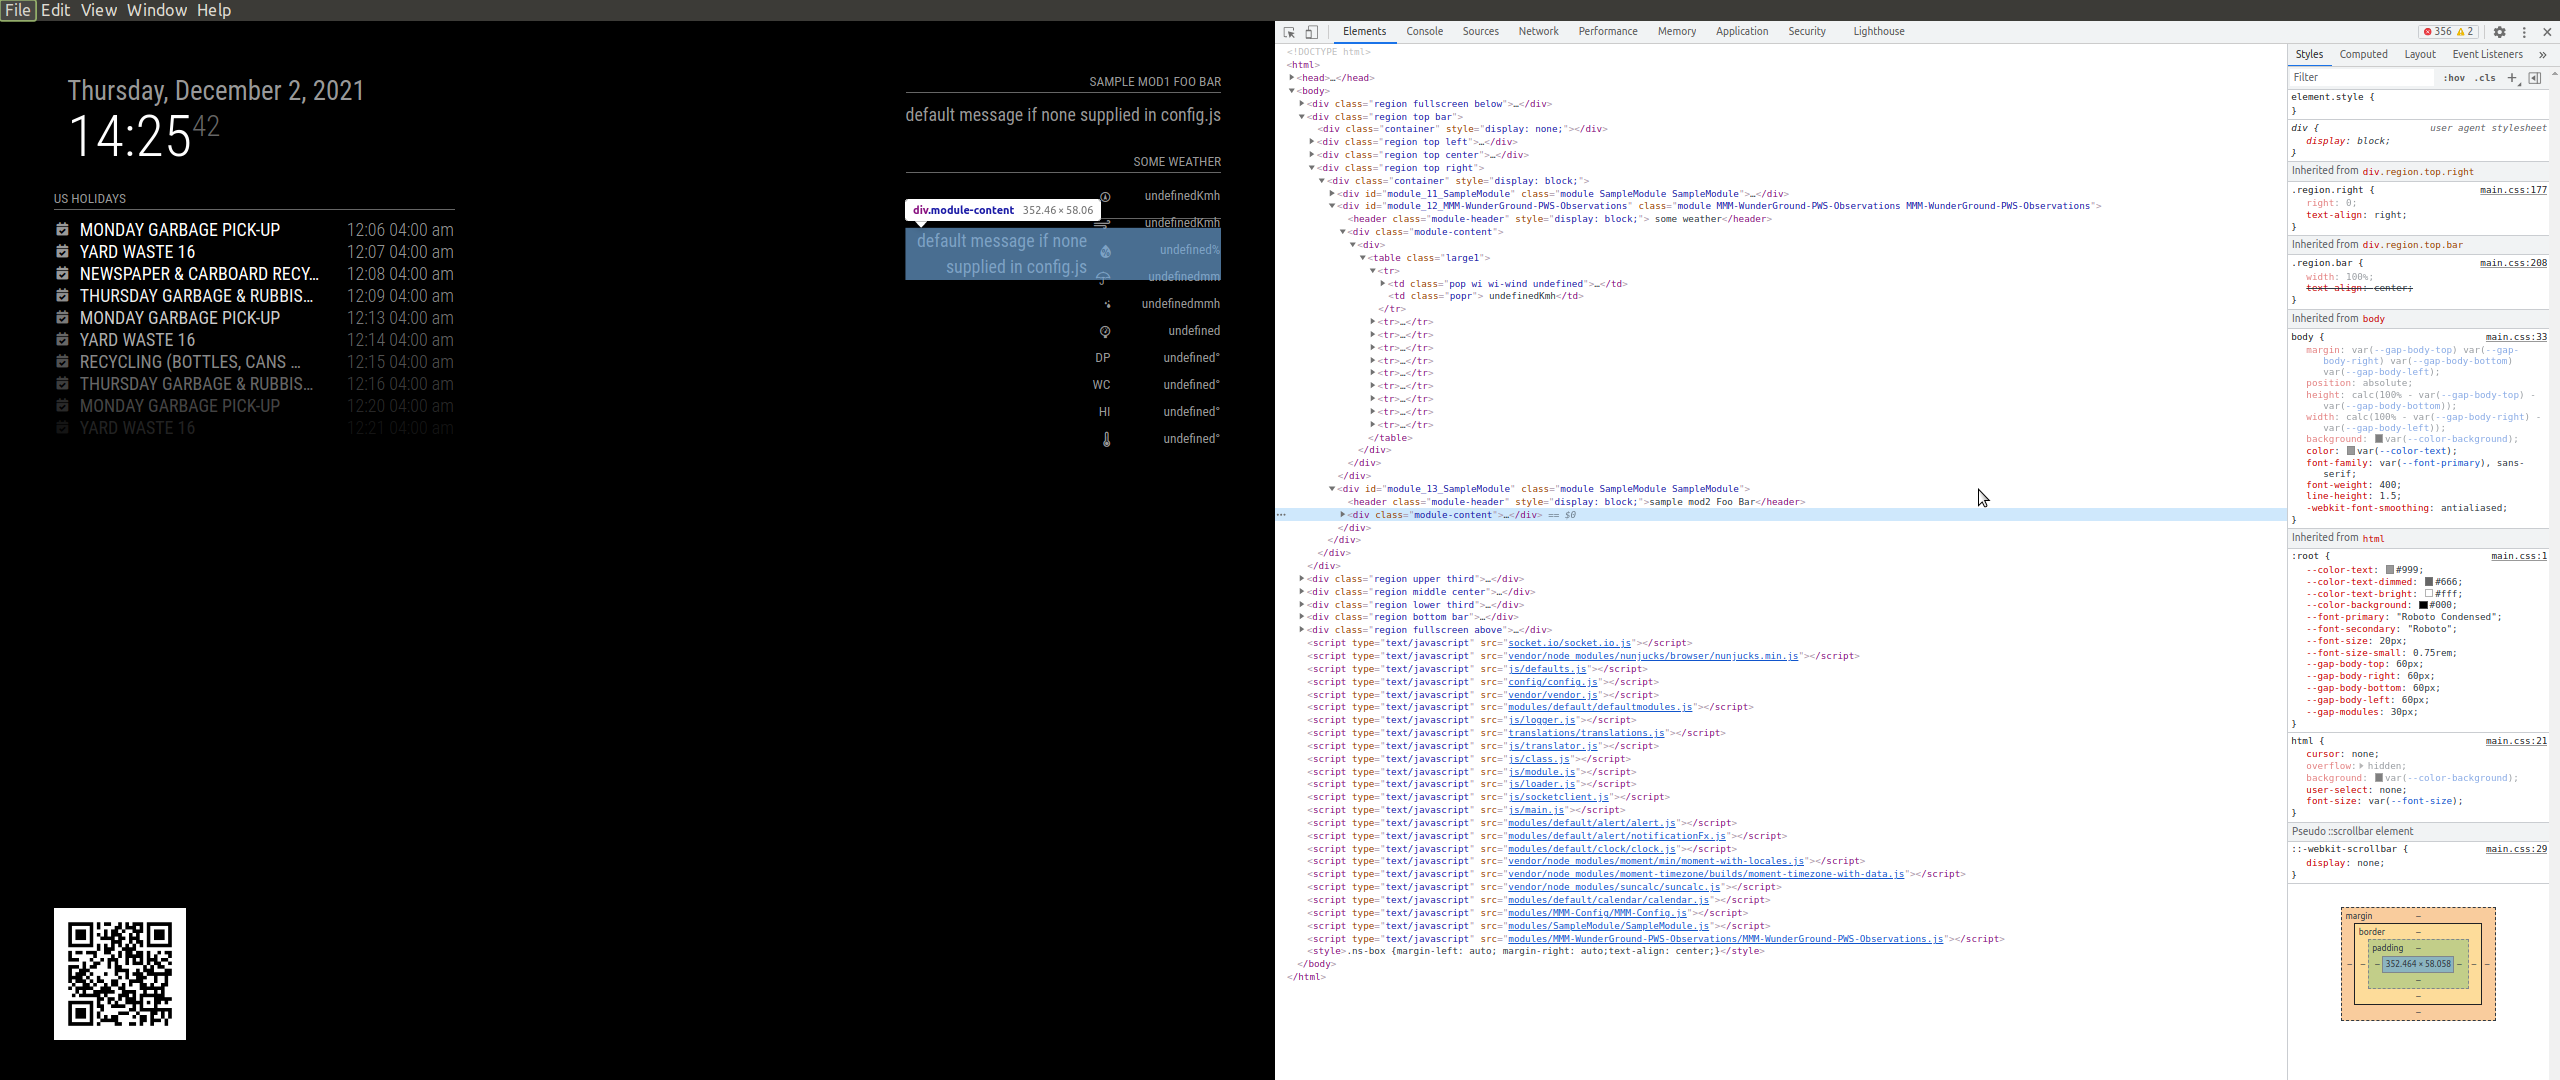Click the 356 errors badge

coord(2446,31)
